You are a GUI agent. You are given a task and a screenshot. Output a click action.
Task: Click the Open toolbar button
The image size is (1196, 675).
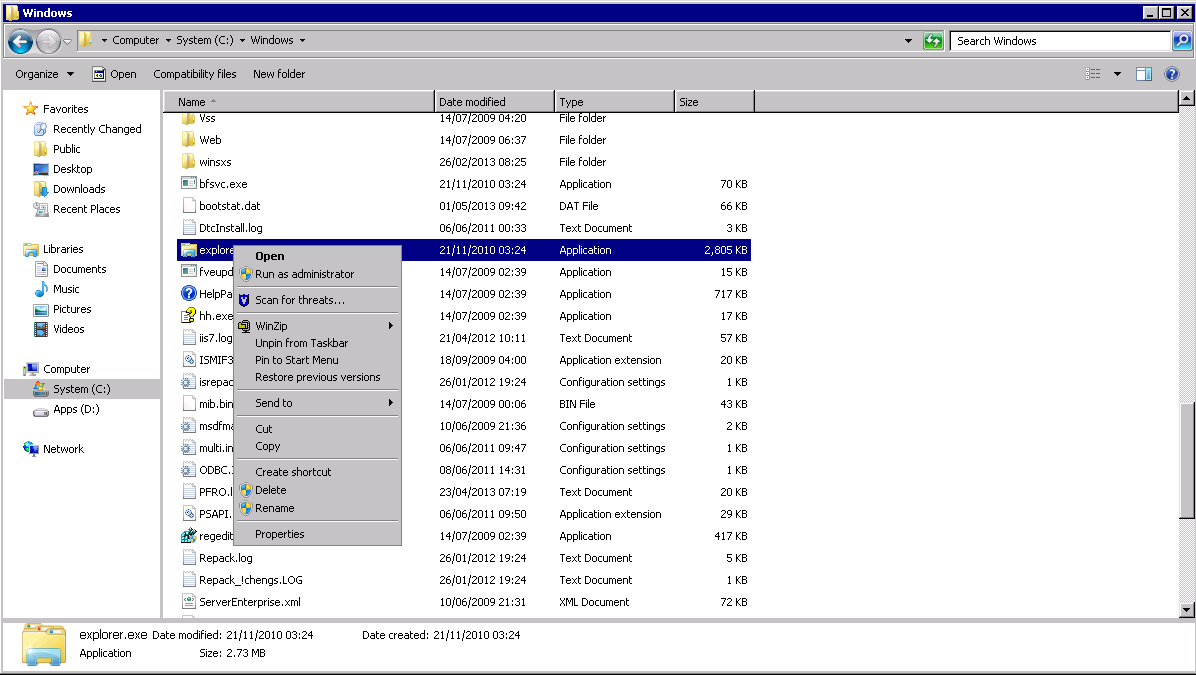(114, 74)
